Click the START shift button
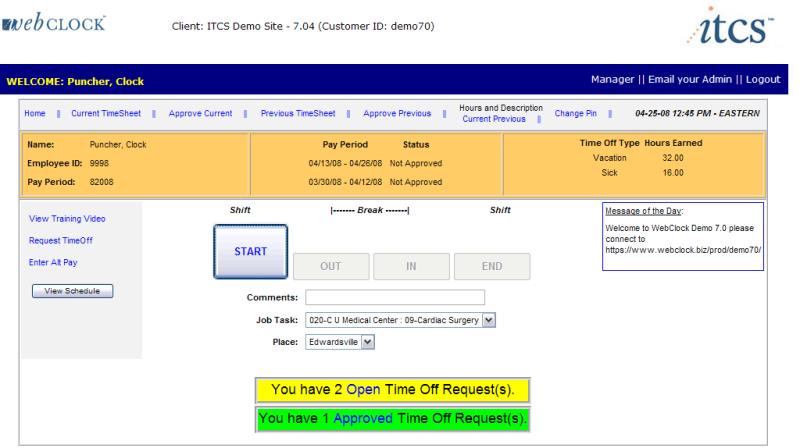800x448 pixels. coord(251,252)
